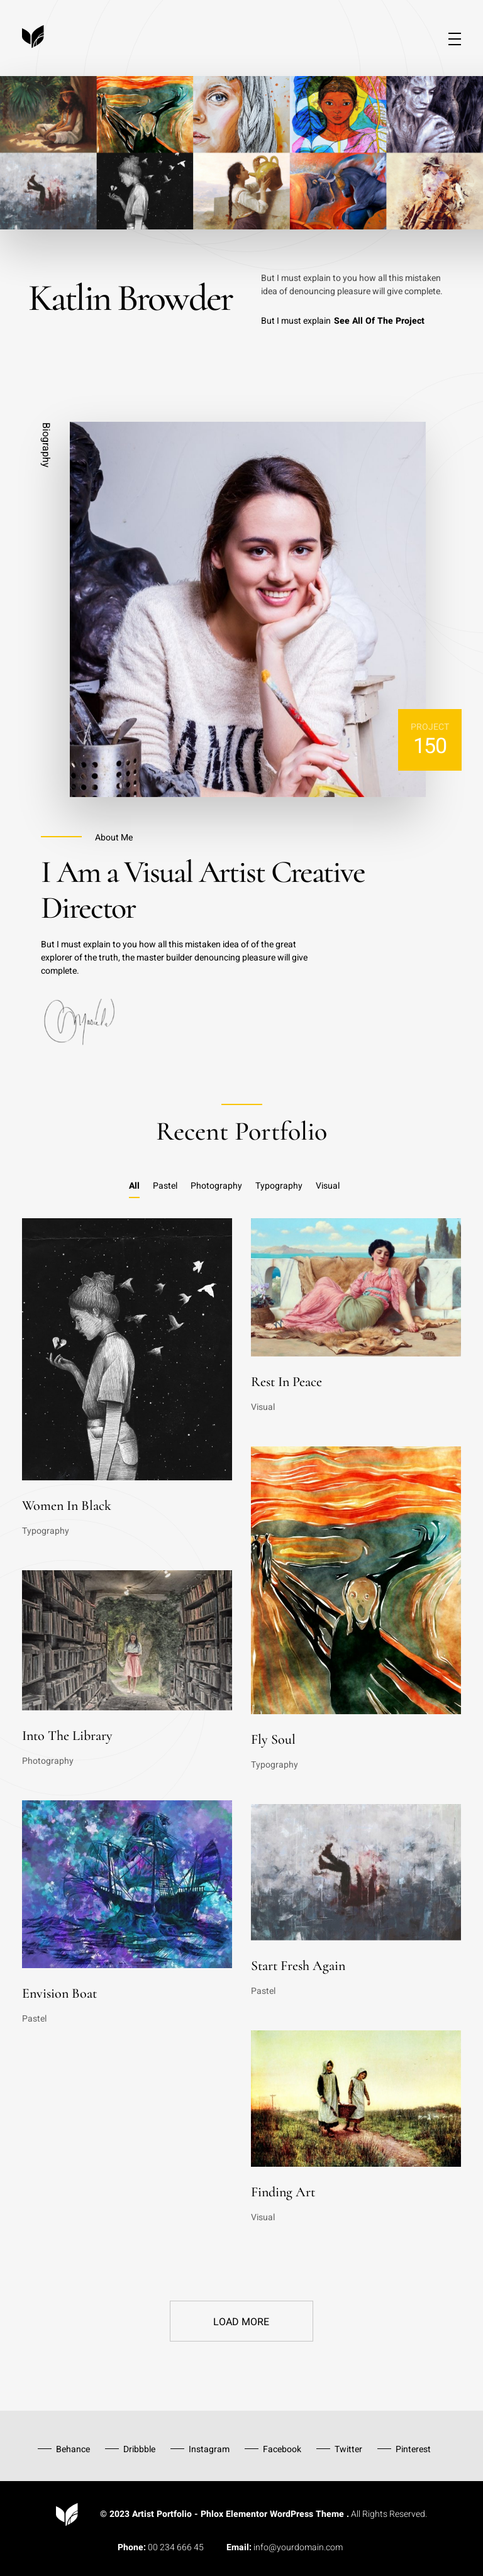Viewport: 483px width, 2576px height.
Task: Click the white leaf logo in footer
Action: (x=67, y=2513)
